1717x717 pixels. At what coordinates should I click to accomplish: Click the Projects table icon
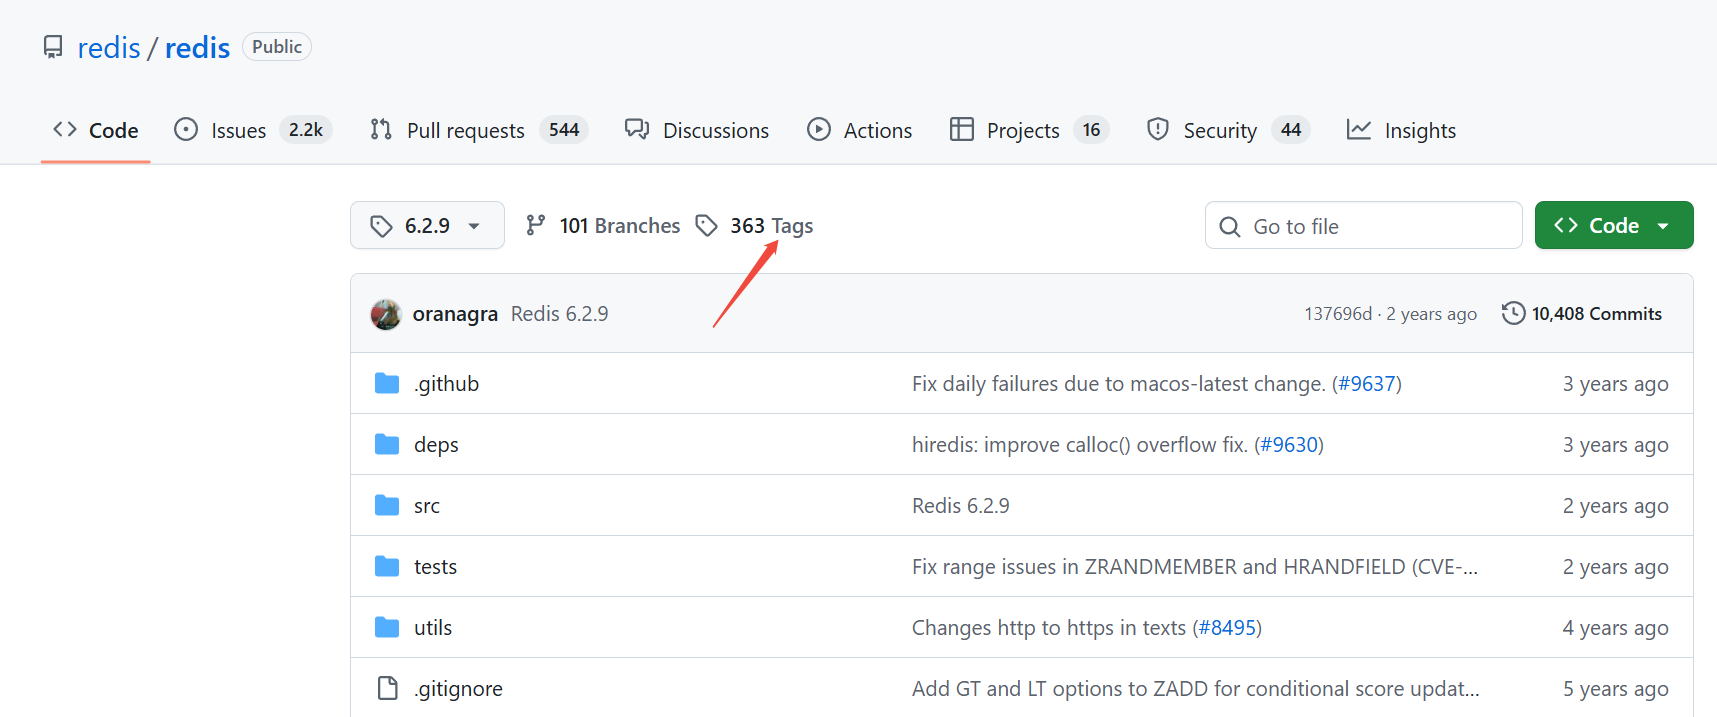coord(962,129)
